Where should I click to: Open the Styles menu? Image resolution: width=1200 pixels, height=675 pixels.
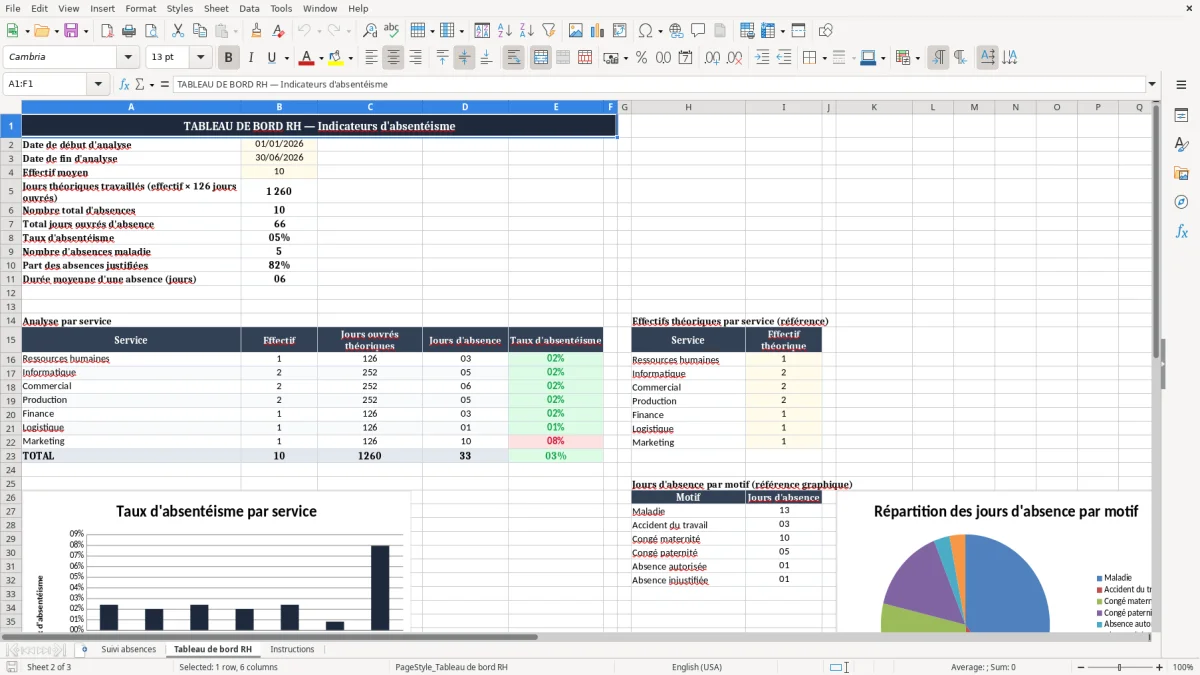click(180, 8)
